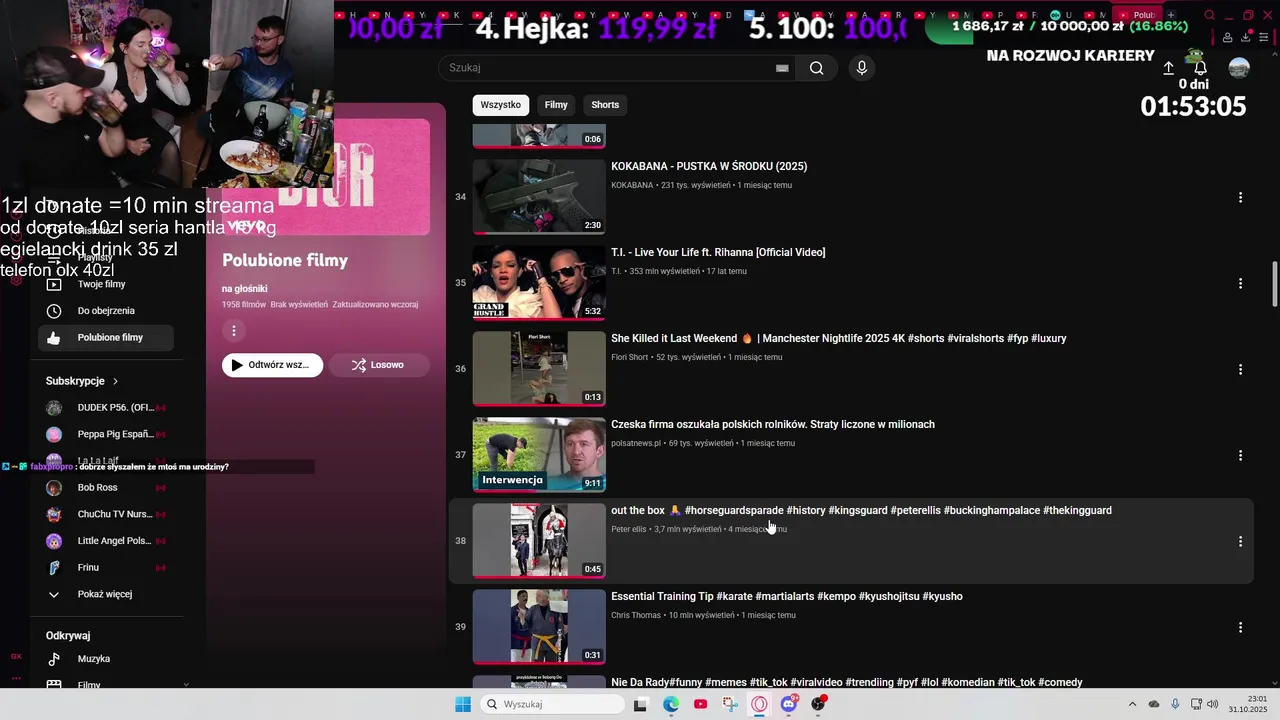The image size is (1280, 720).
Task: Open Muzyka in Odkrywaj section
Action: click(106, 659)
